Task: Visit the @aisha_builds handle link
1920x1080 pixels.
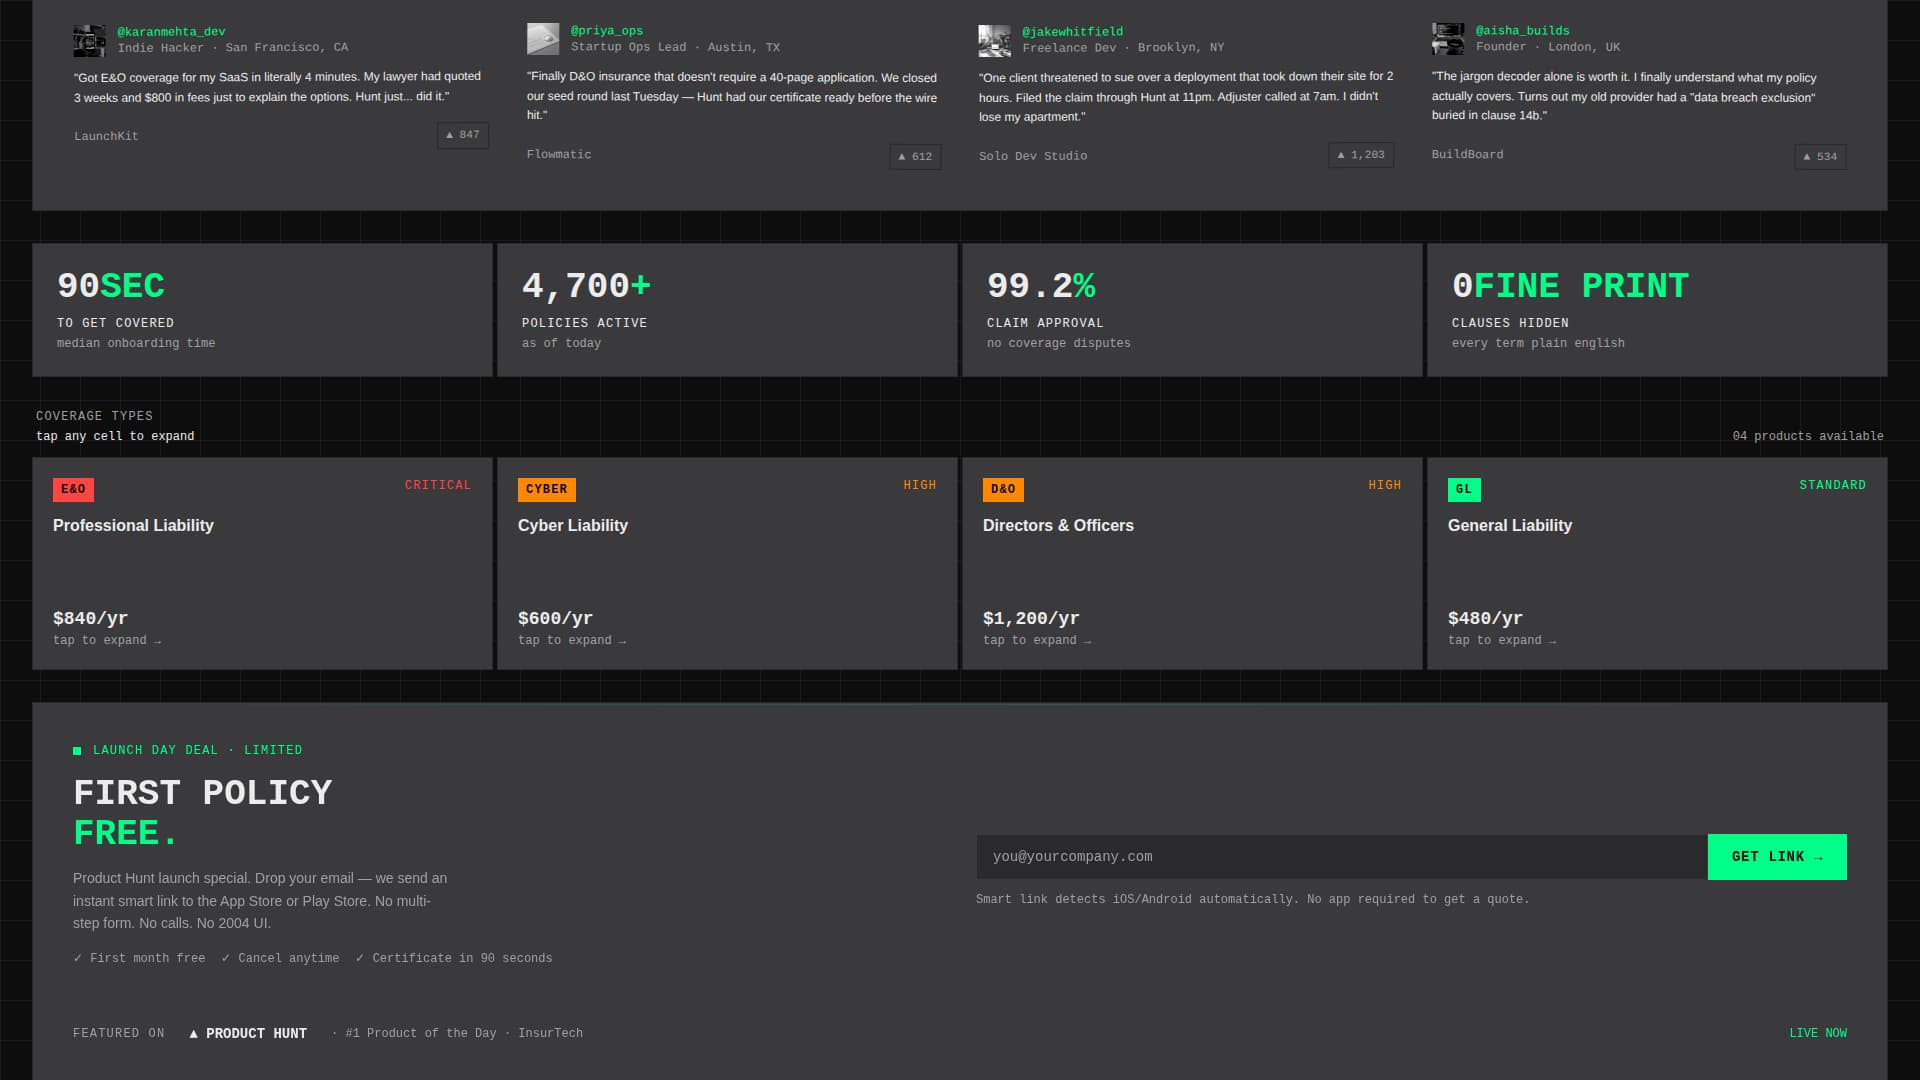Action: coord(1522,31)
